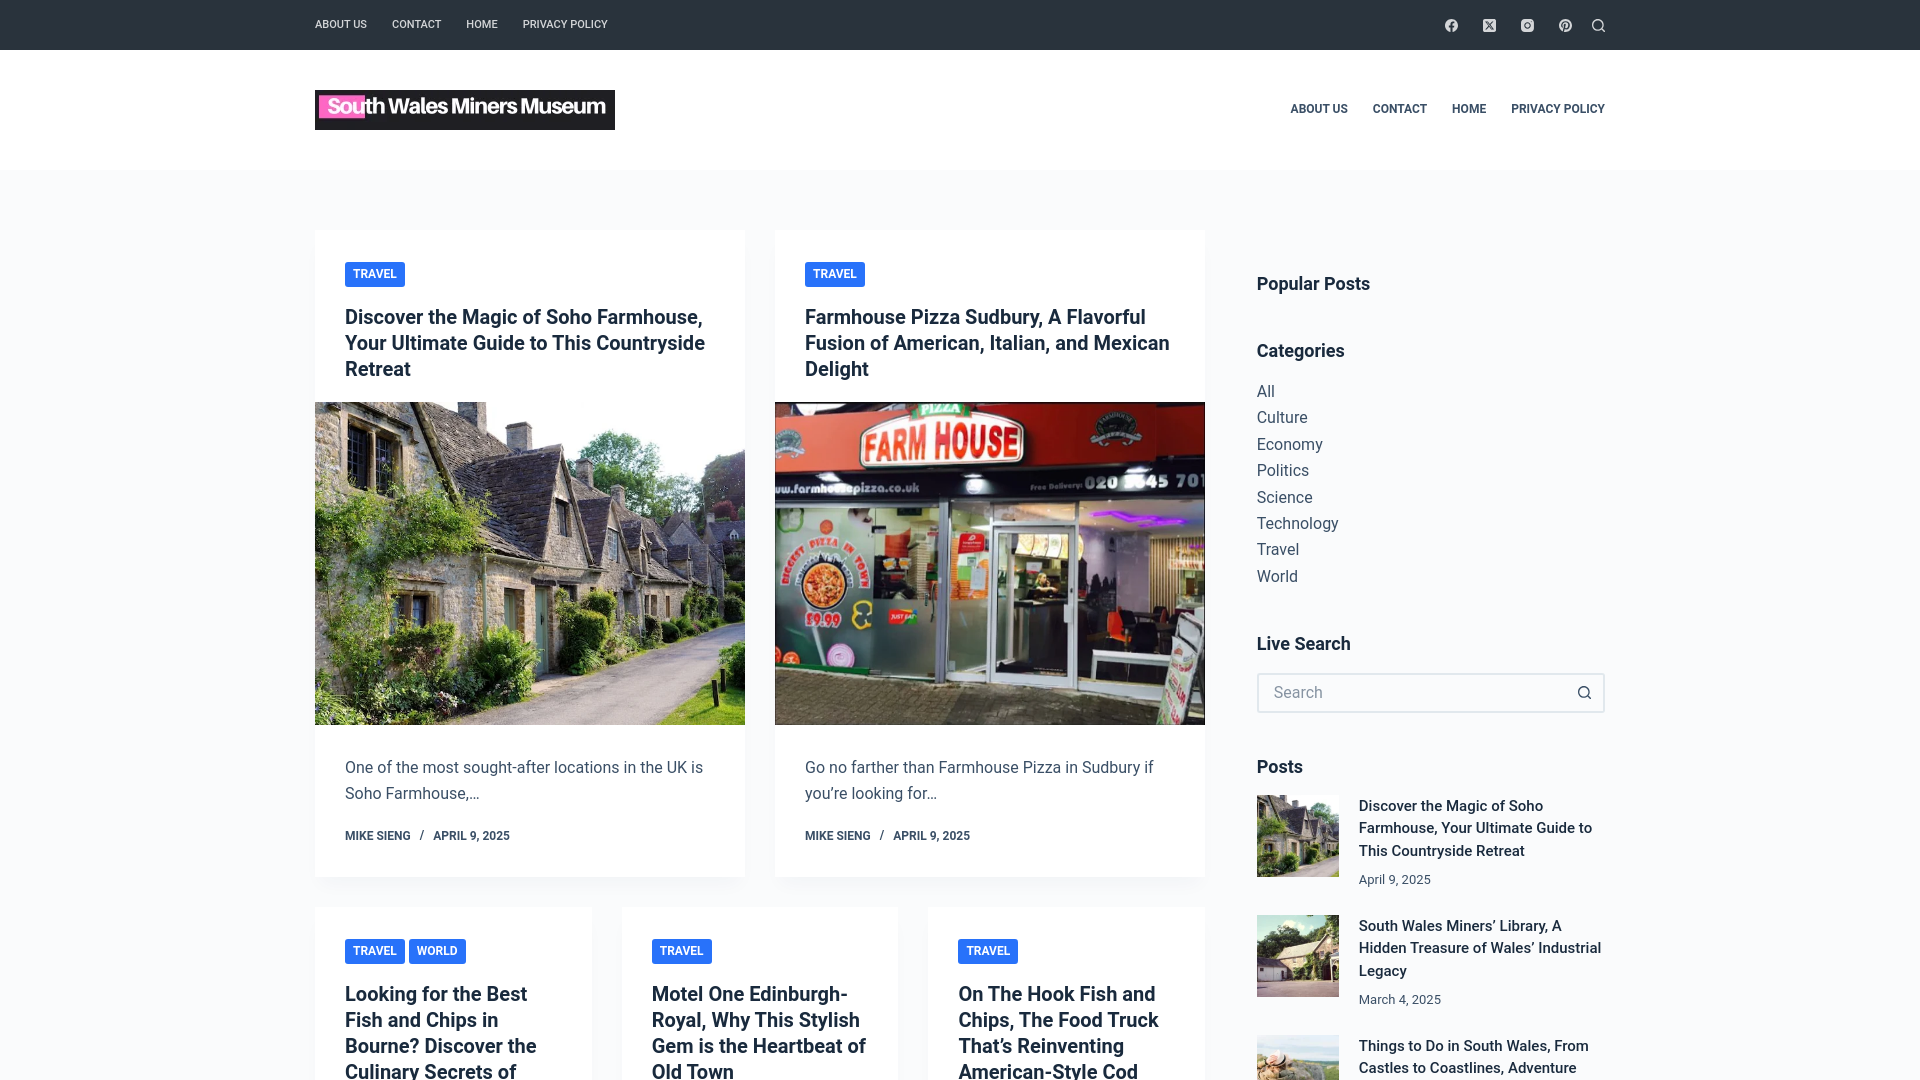Click Mike Sieng author on Soho Farmhouse post
The image size is (1920, 1080).
coord(378,836)
